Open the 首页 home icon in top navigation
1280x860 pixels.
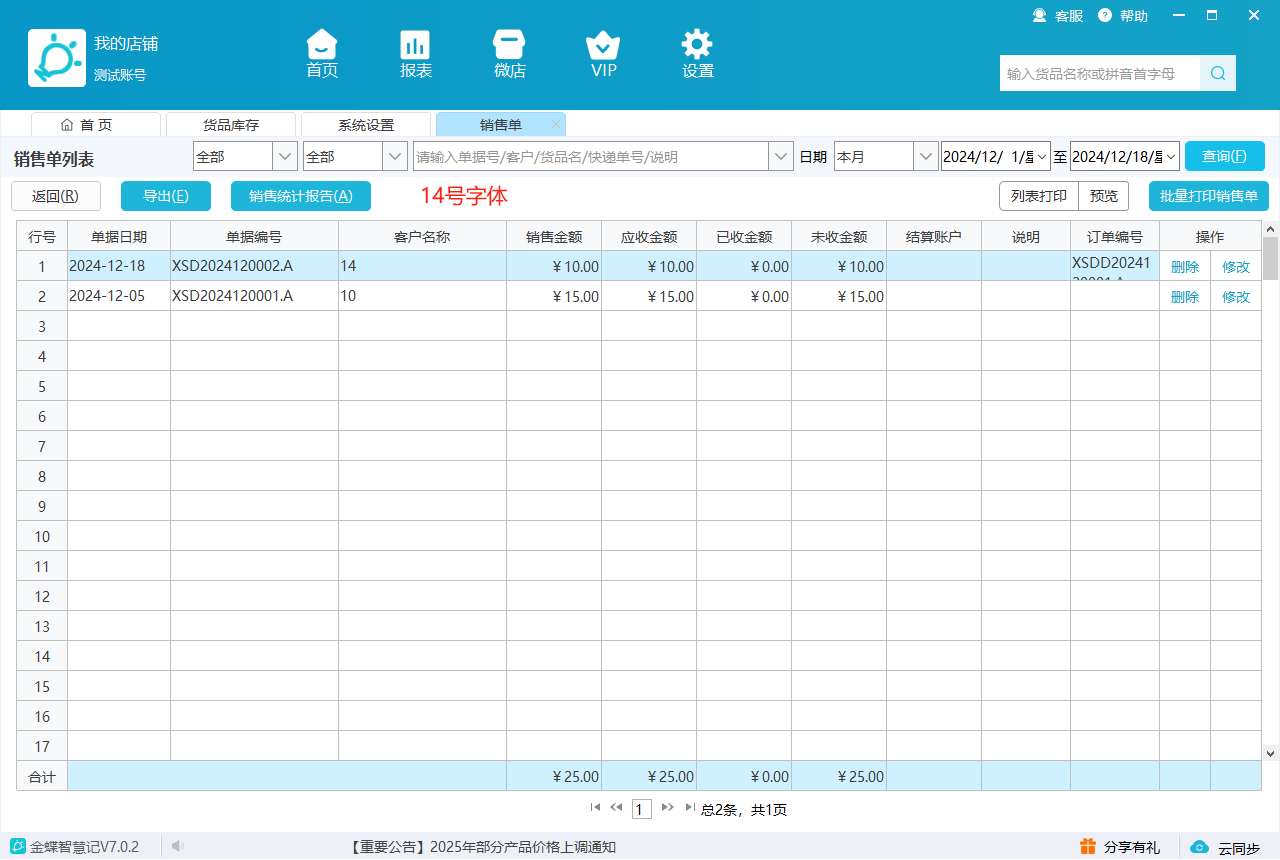(x=322, y=54)
